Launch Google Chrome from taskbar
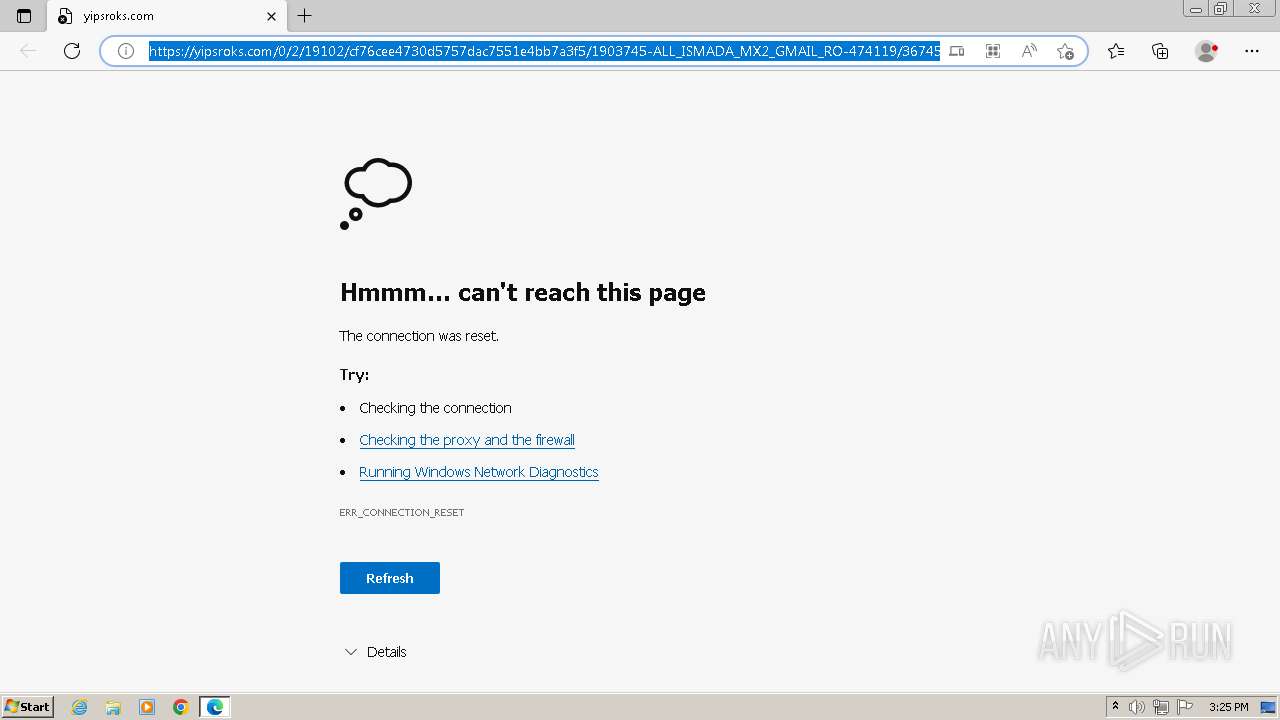1280x720 pixels. tap(181, 707)
